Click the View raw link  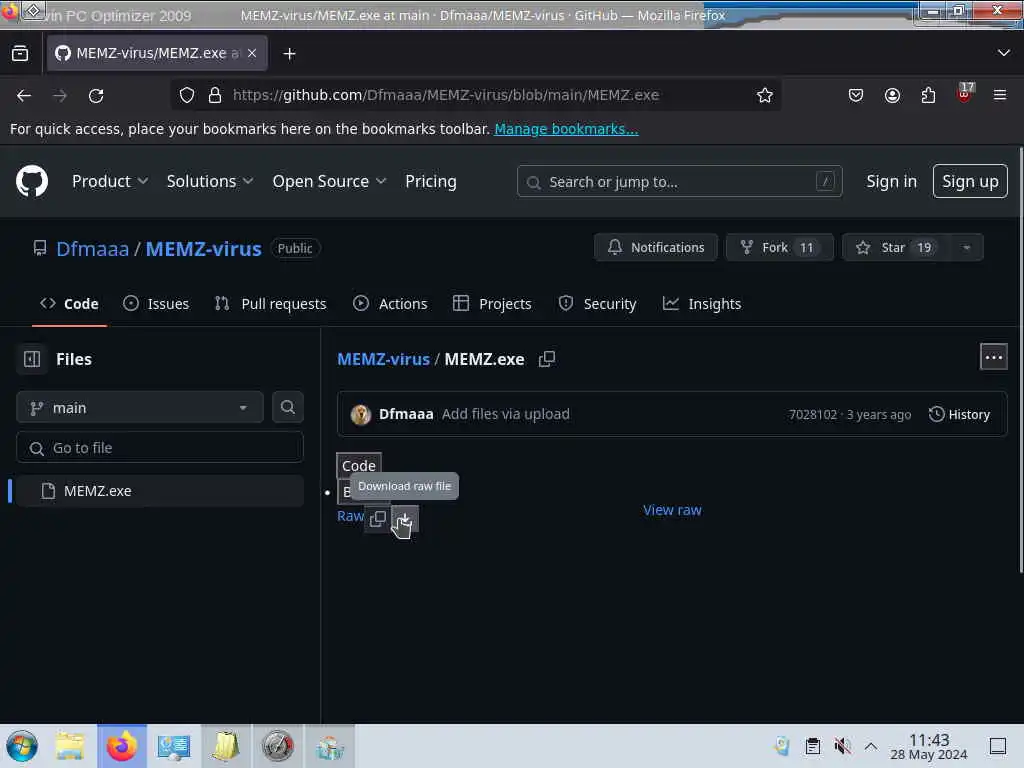coord(672,510)
